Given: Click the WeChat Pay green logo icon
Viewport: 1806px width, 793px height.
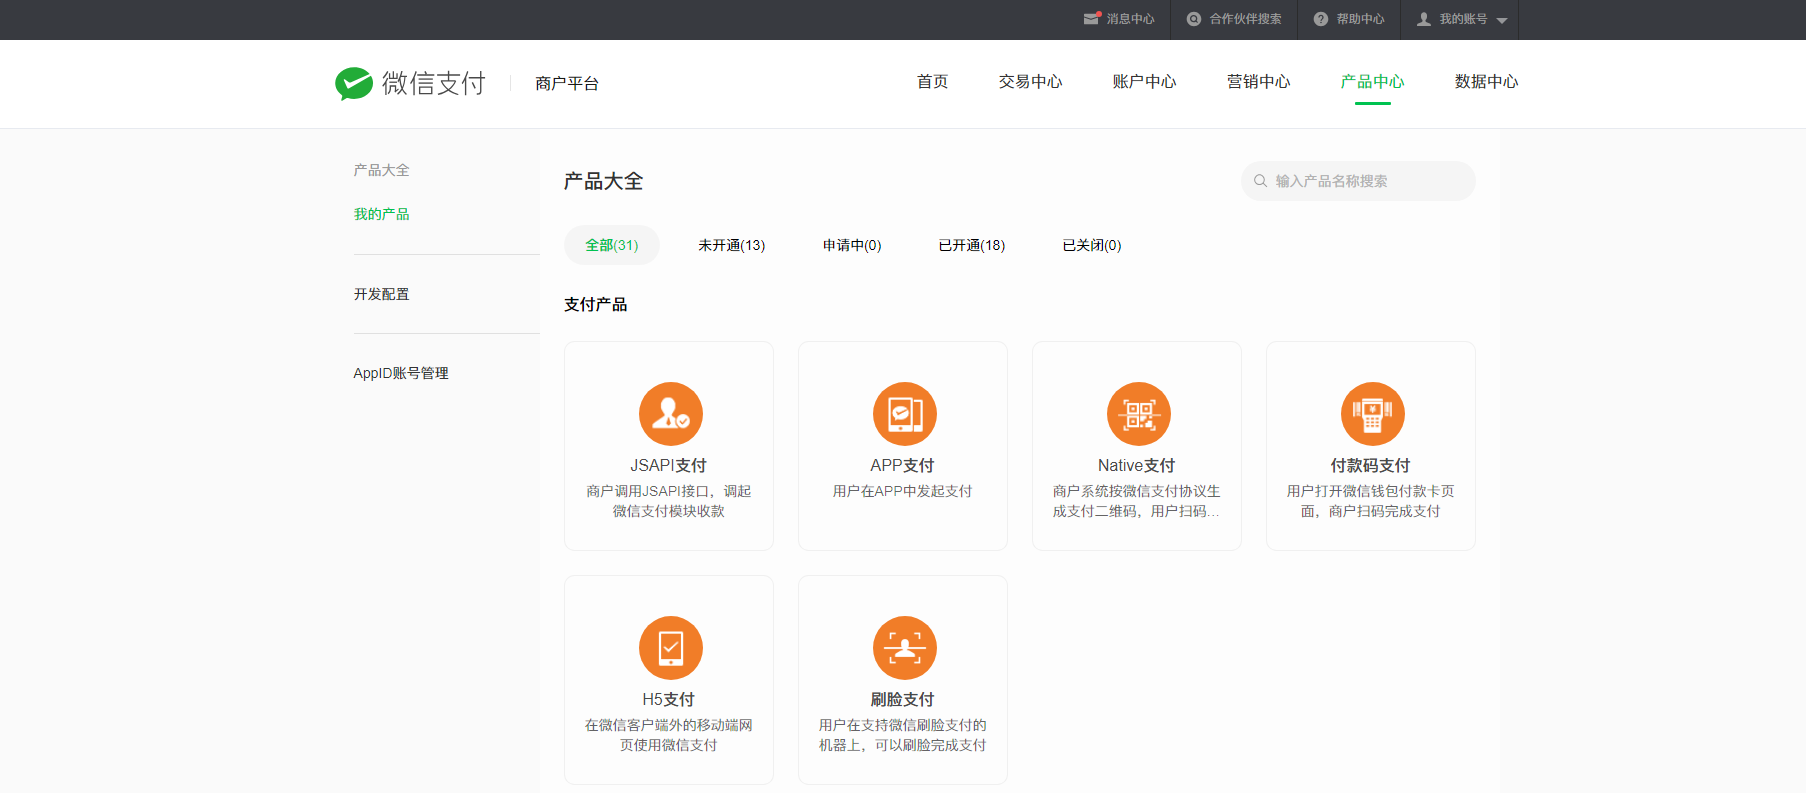Looking at the screenshot, I should tap(354, 83).
